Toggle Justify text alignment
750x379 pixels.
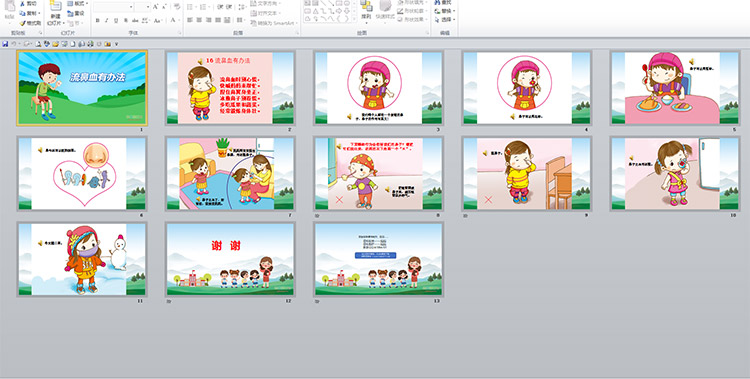pos(218,20)
